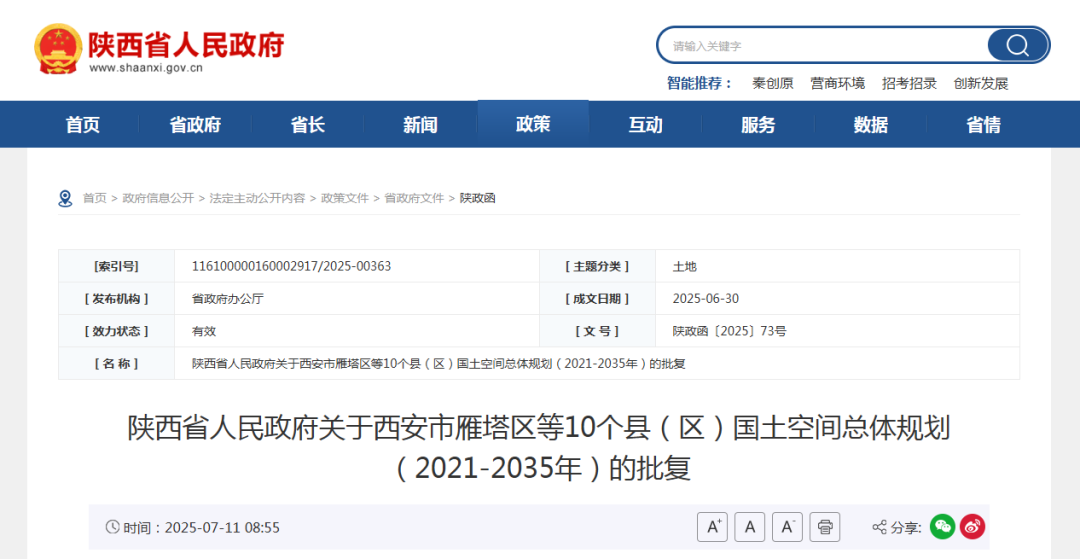This screenshot has width=1080, height=559.
Task: Open the 数据 navigation tab
Action: point(871,125)
